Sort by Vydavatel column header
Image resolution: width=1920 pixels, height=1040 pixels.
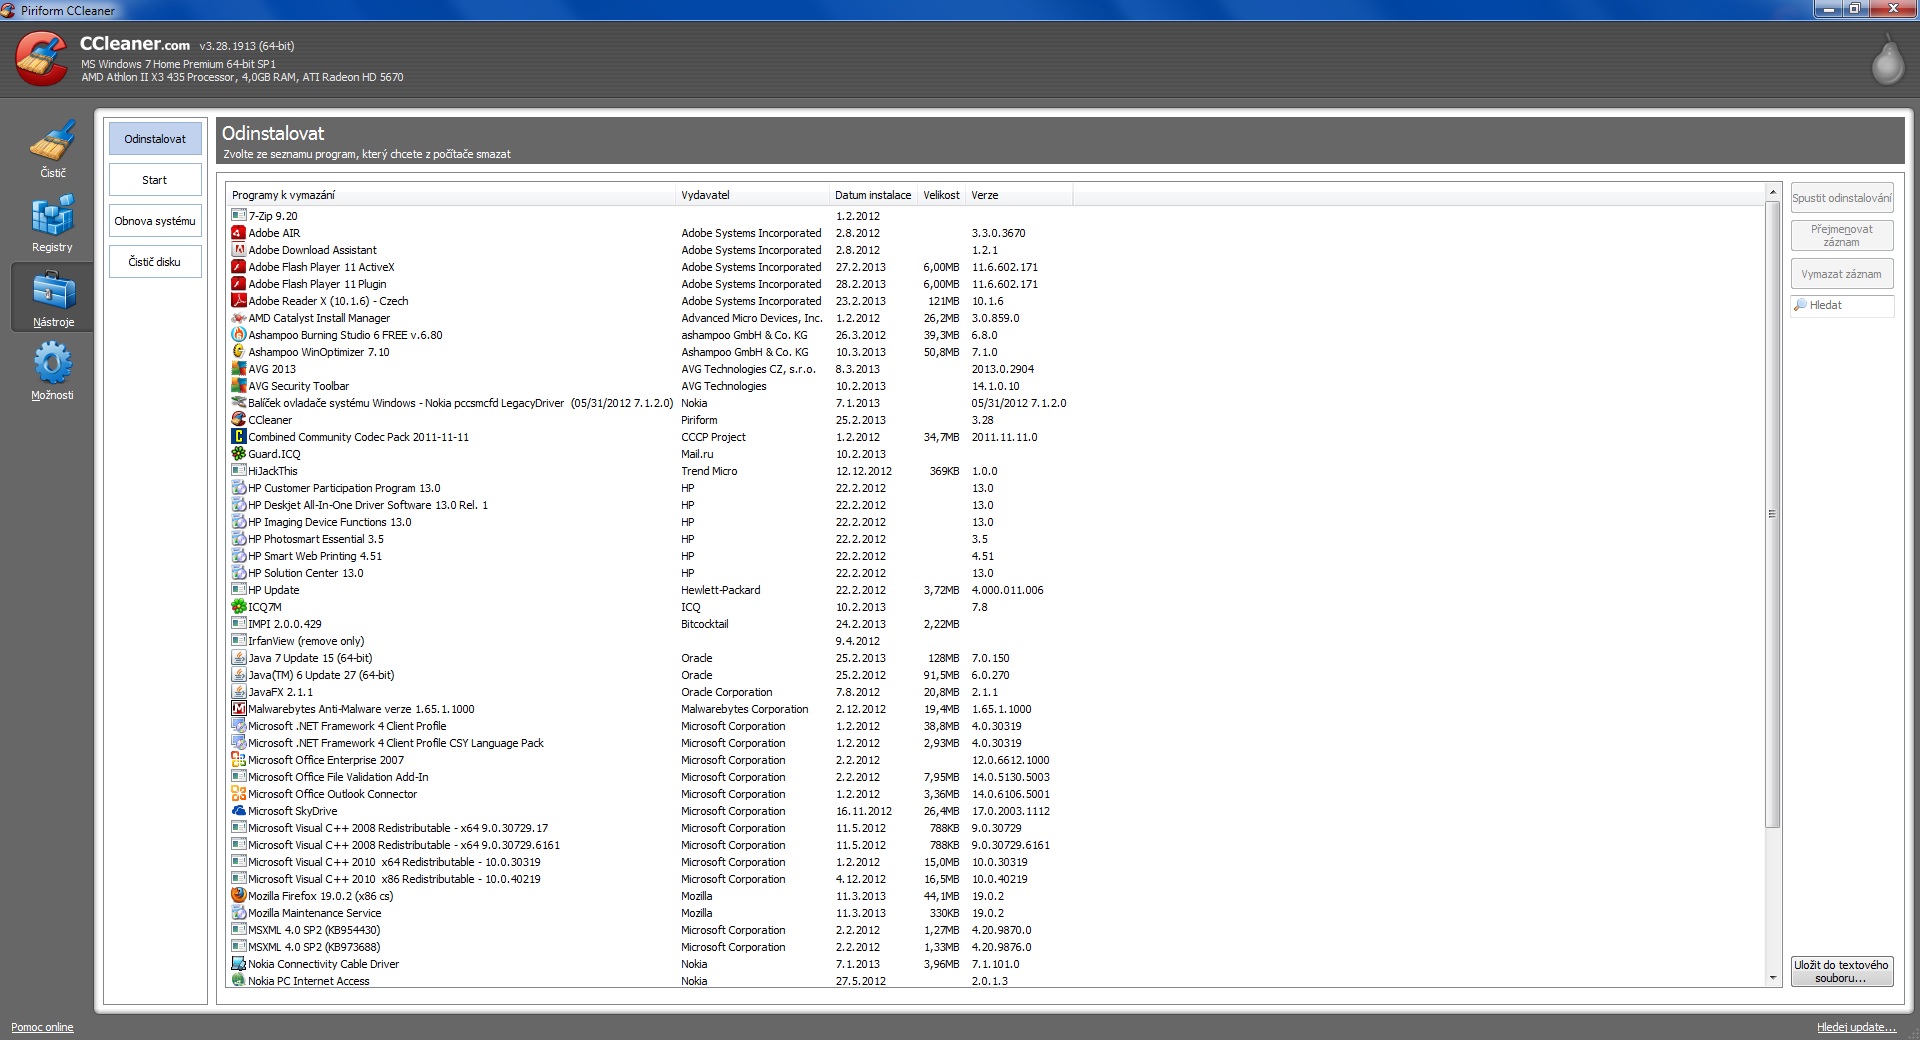754,195
